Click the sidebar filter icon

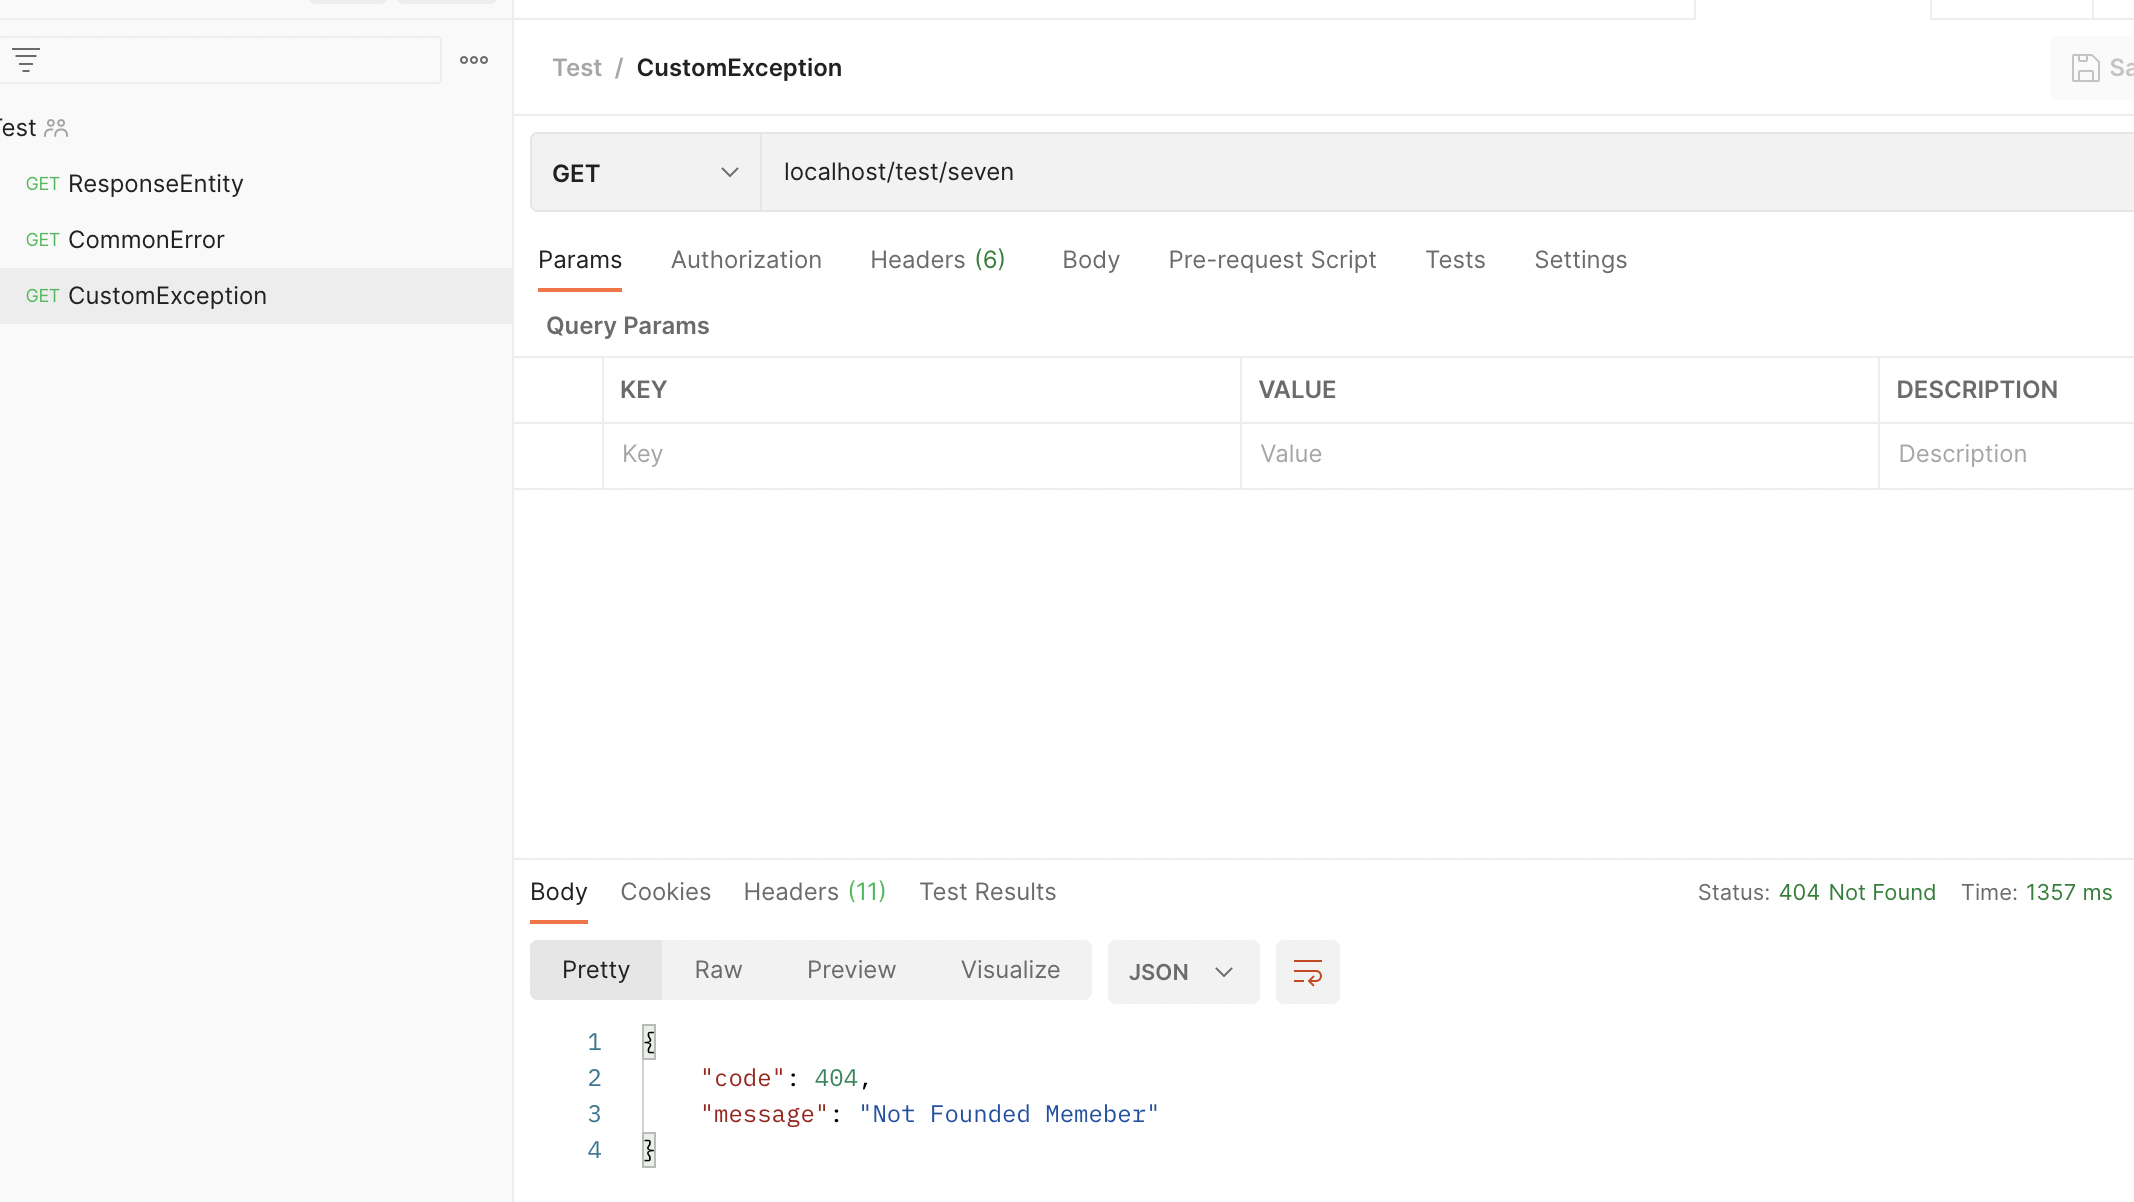[26, 60]
